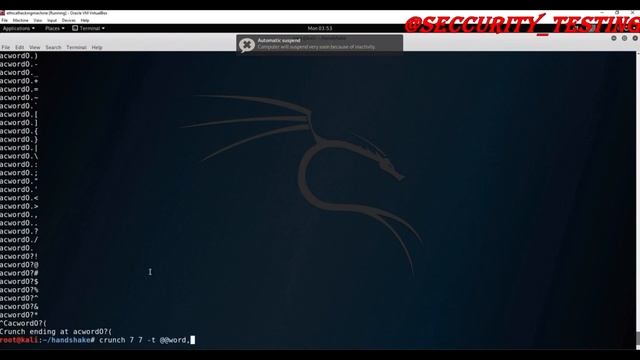Click the VirtualBox window icon in title bar
Screen dimensions: 640x360
click(x=2, y=13)
